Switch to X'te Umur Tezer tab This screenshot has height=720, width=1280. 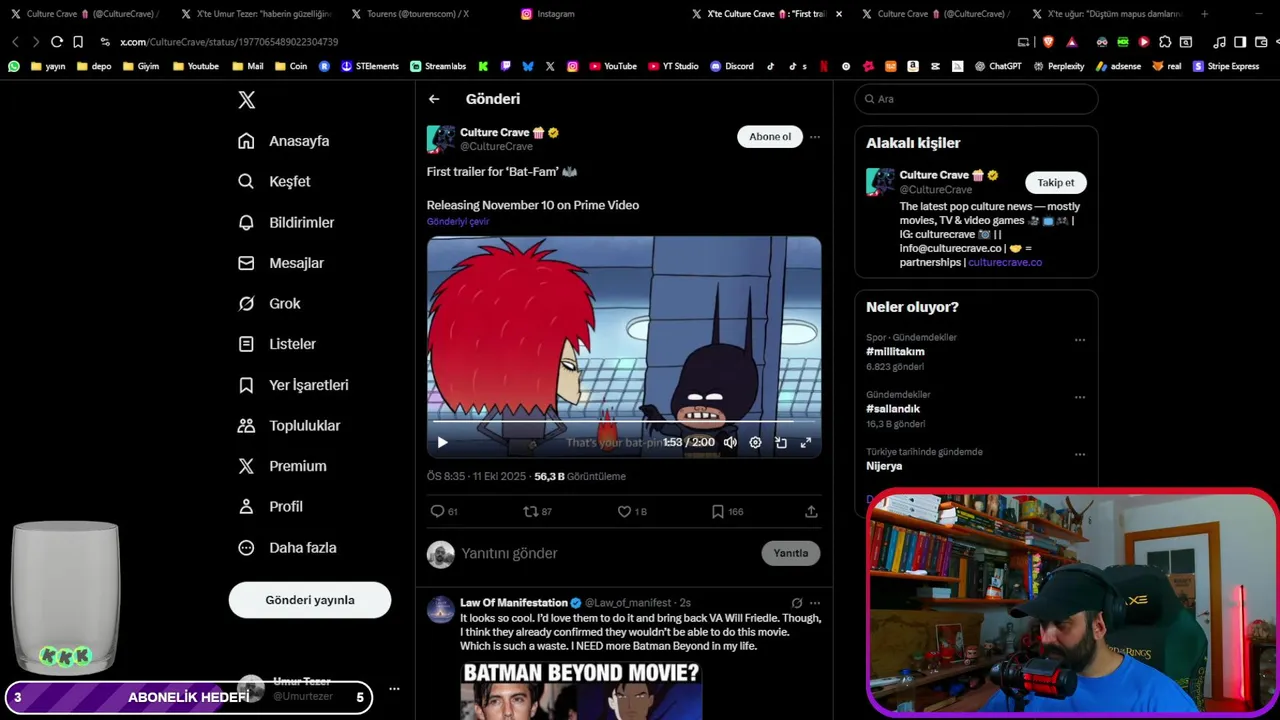pos(256,14)
